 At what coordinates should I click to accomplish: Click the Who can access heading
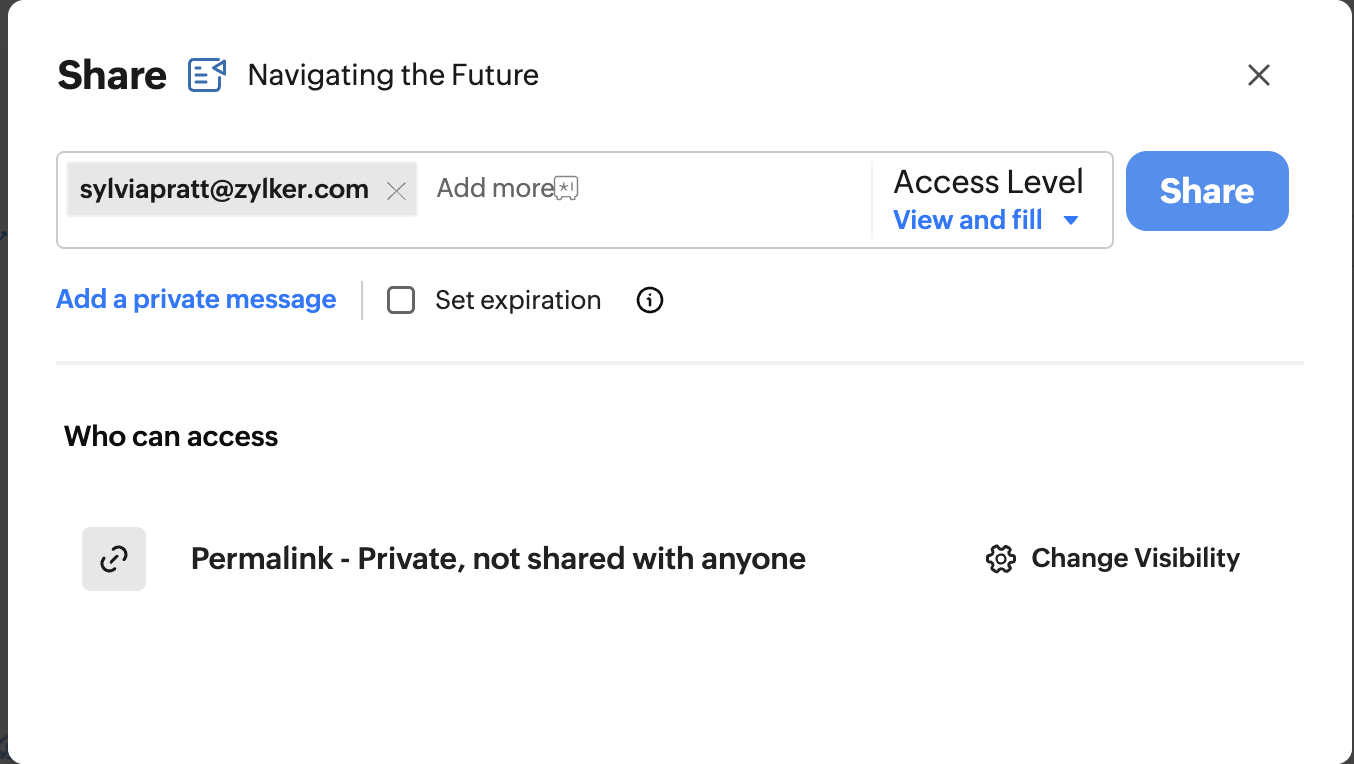pyautogui.click(x=171, y=436)
